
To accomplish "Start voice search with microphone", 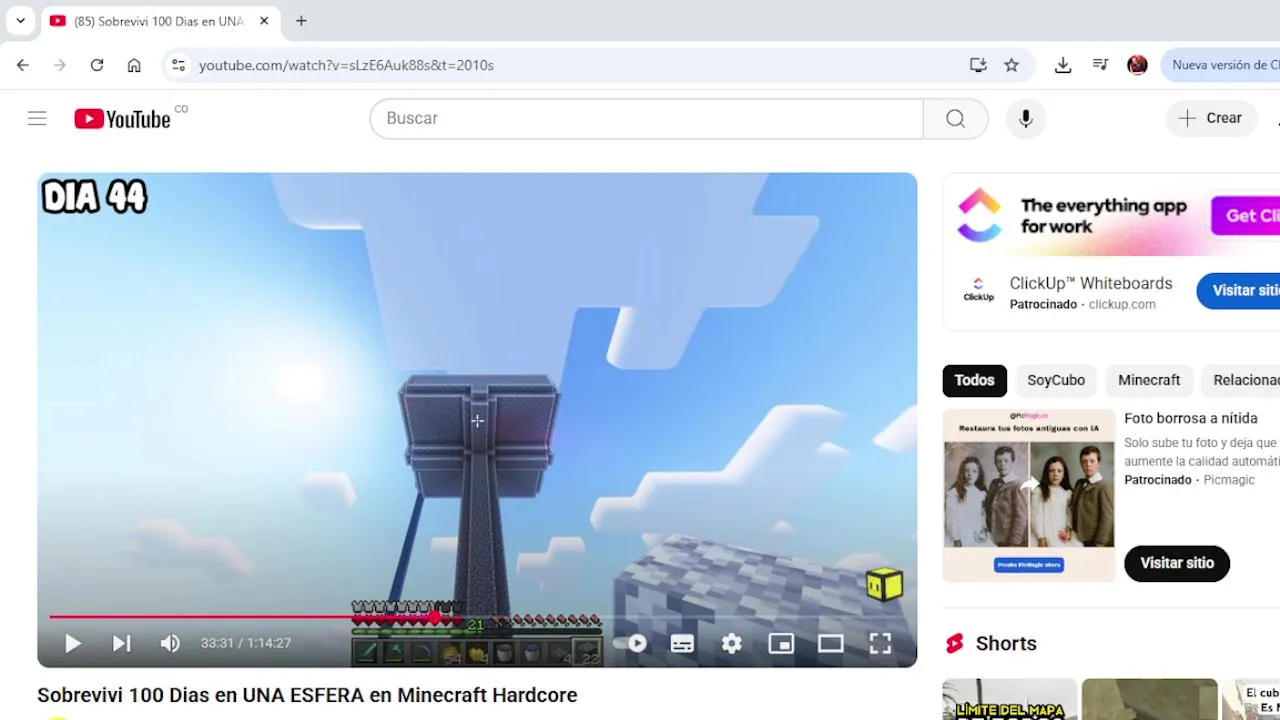I will (1025, 118).
